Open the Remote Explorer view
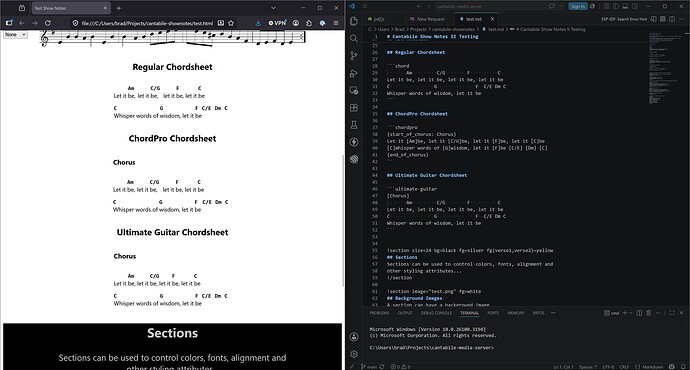The image size is (690, 370). click(354, 90)
